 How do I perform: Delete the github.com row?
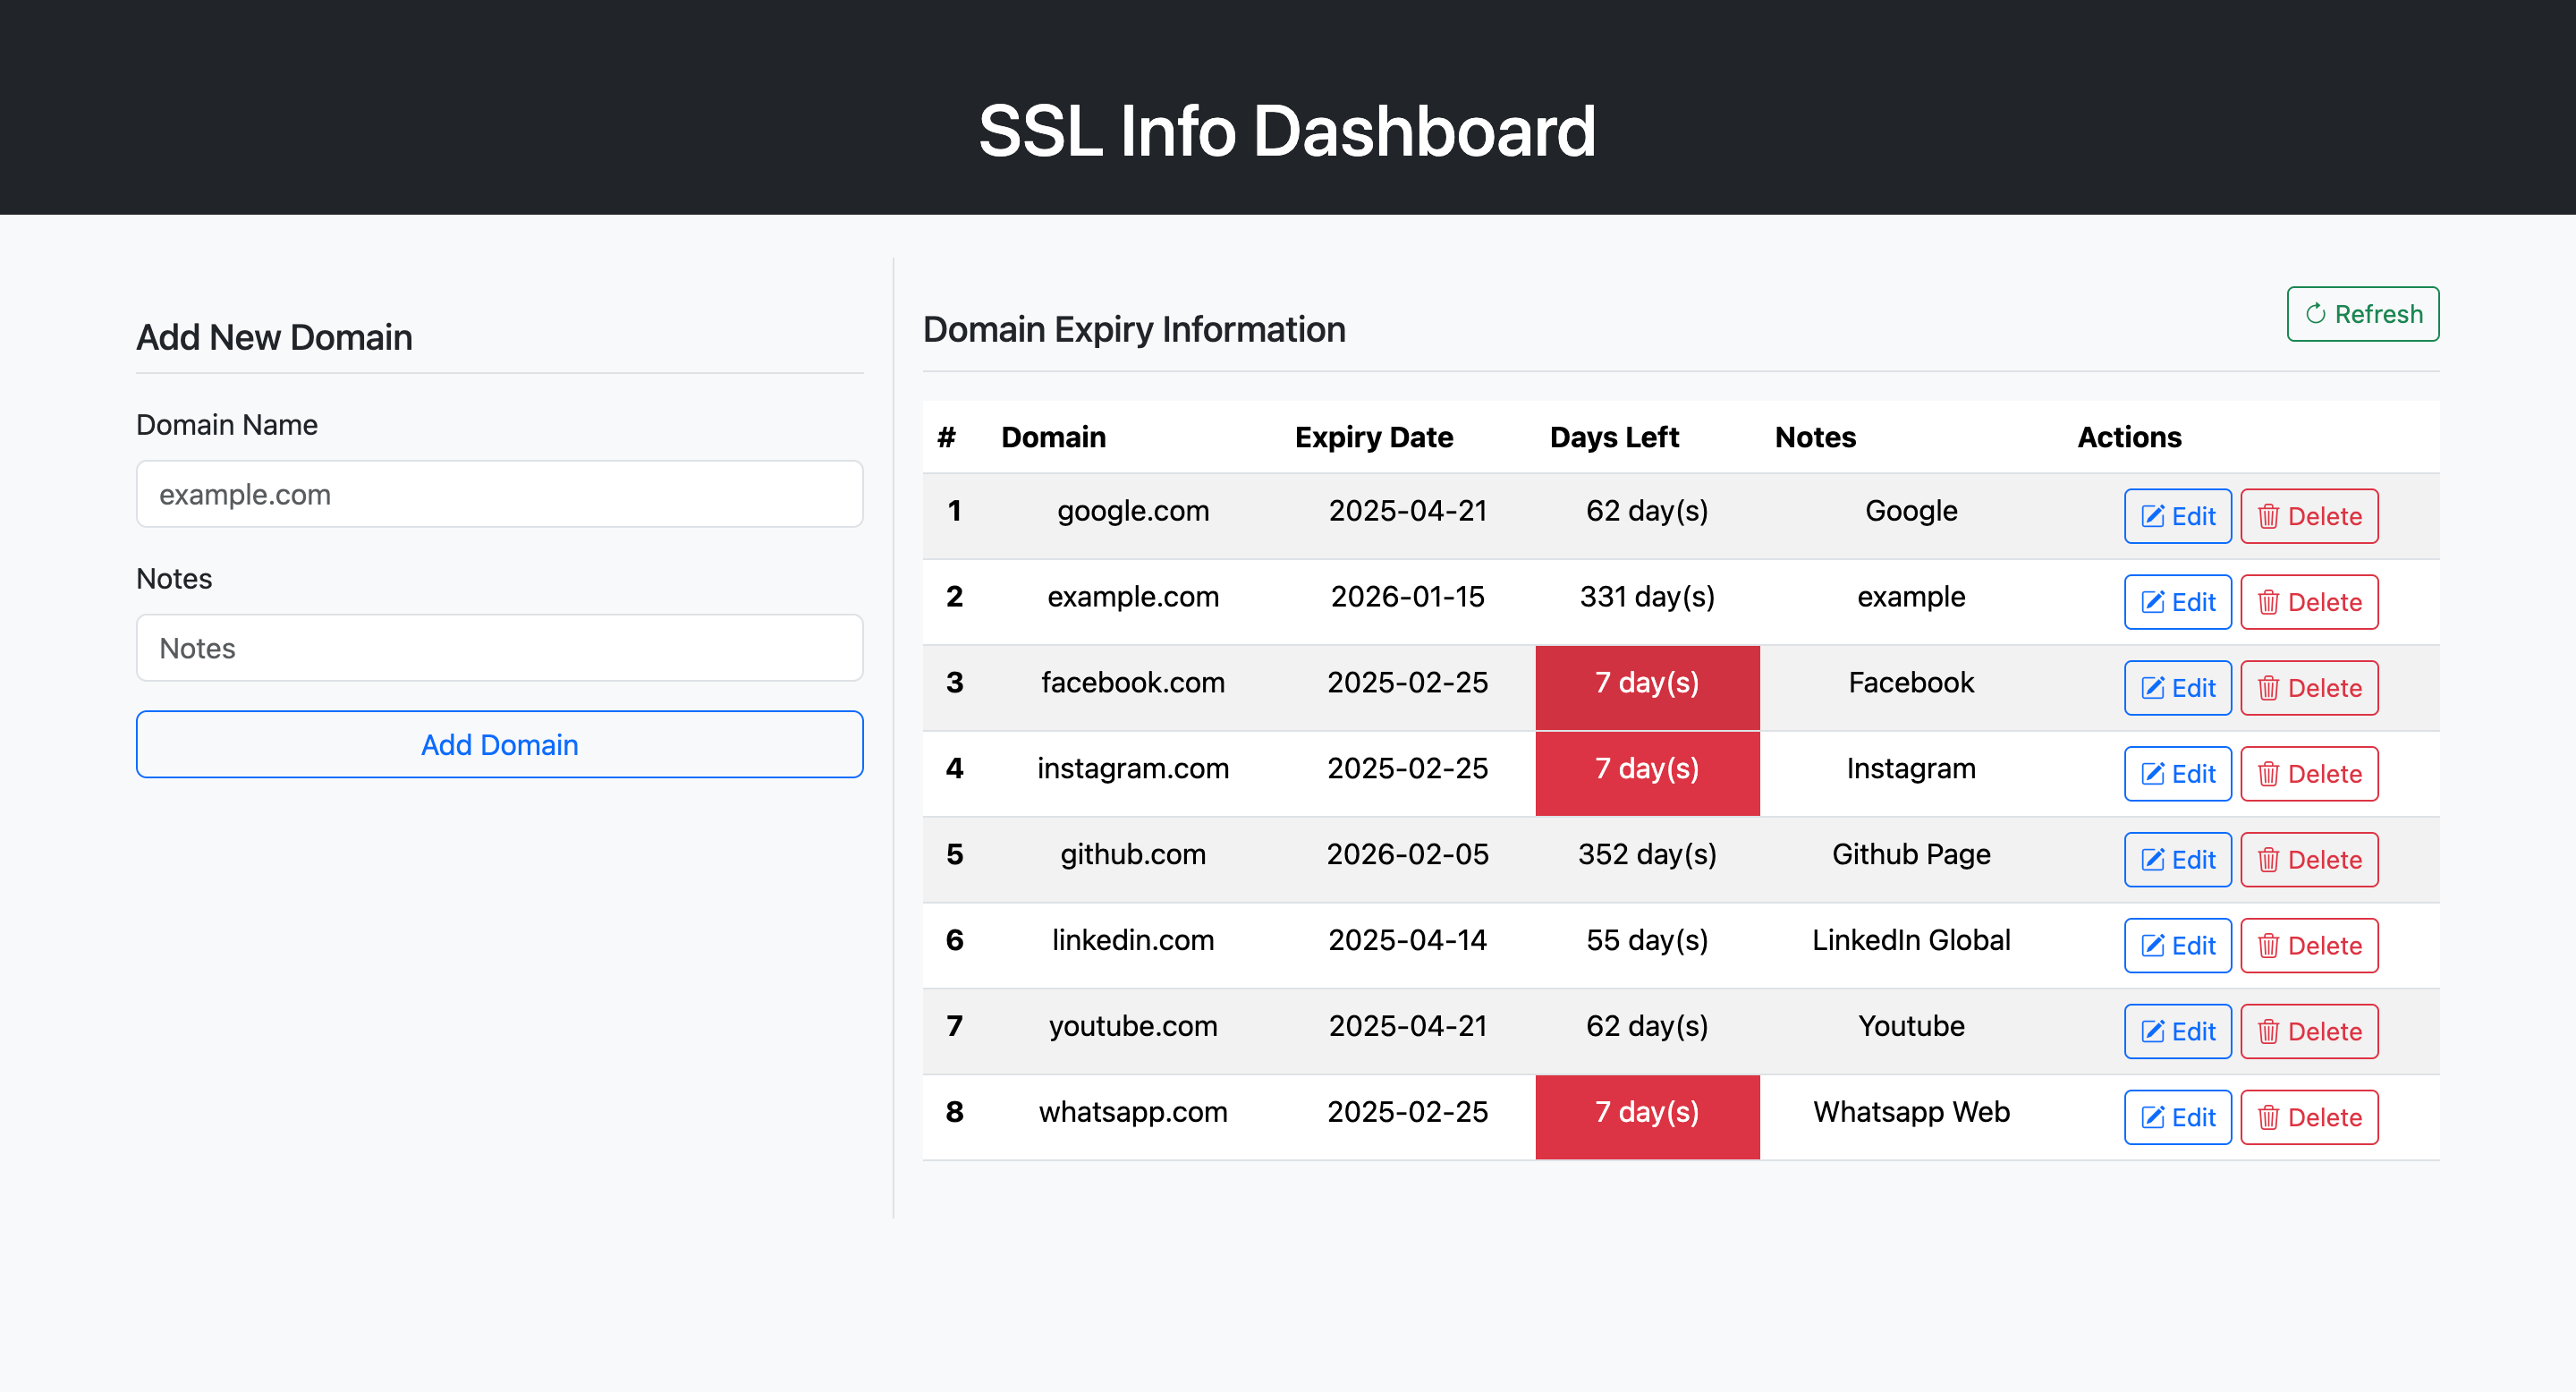(2309, 861)
